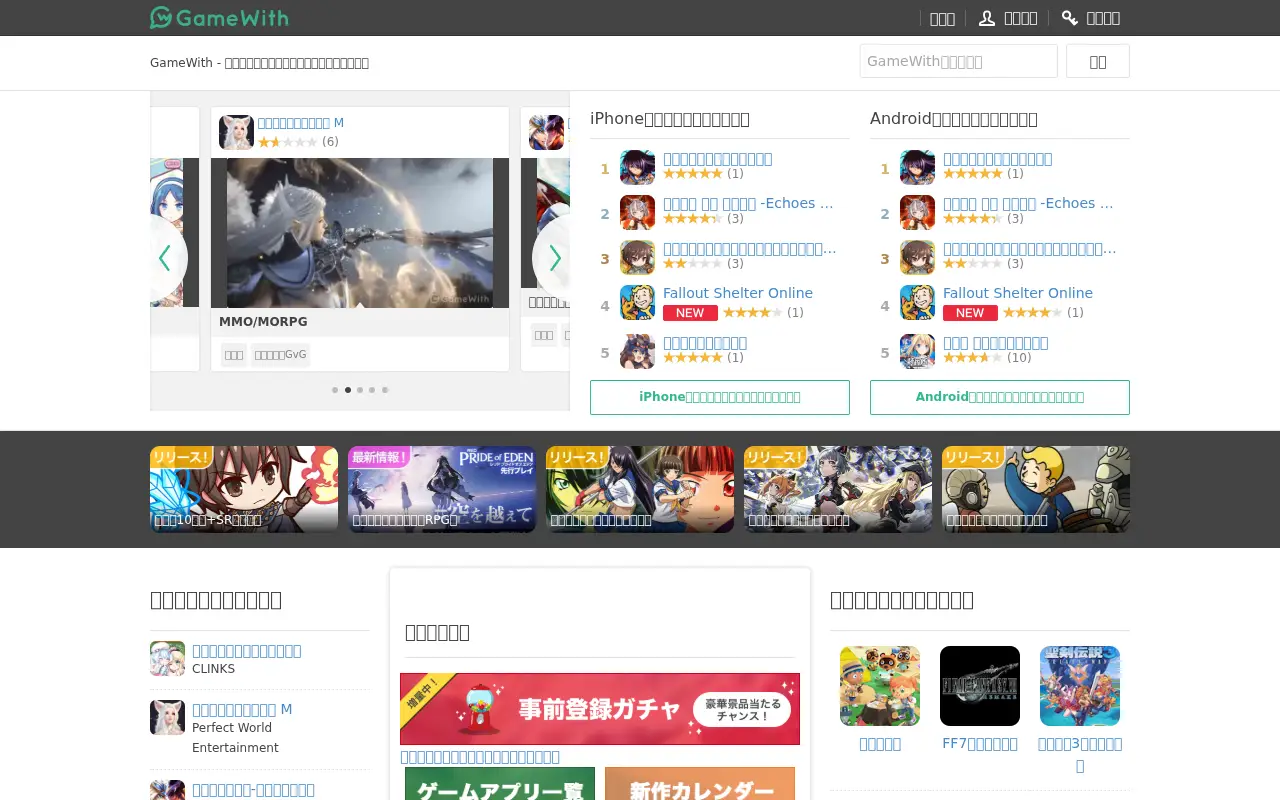The image size is (1280, 800).
Task: Open the Fallout Shelter icon in Android ranking
Action: pos(917,302)
